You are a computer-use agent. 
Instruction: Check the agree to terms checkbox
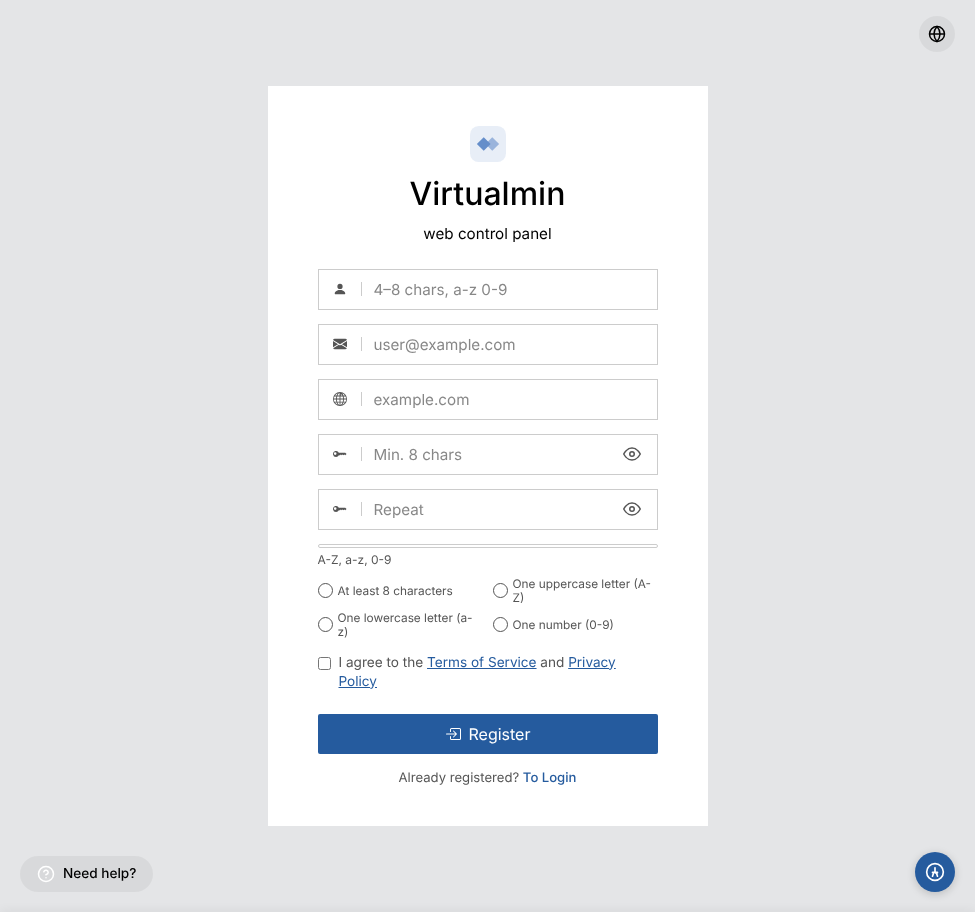click(x=325, y=663)
